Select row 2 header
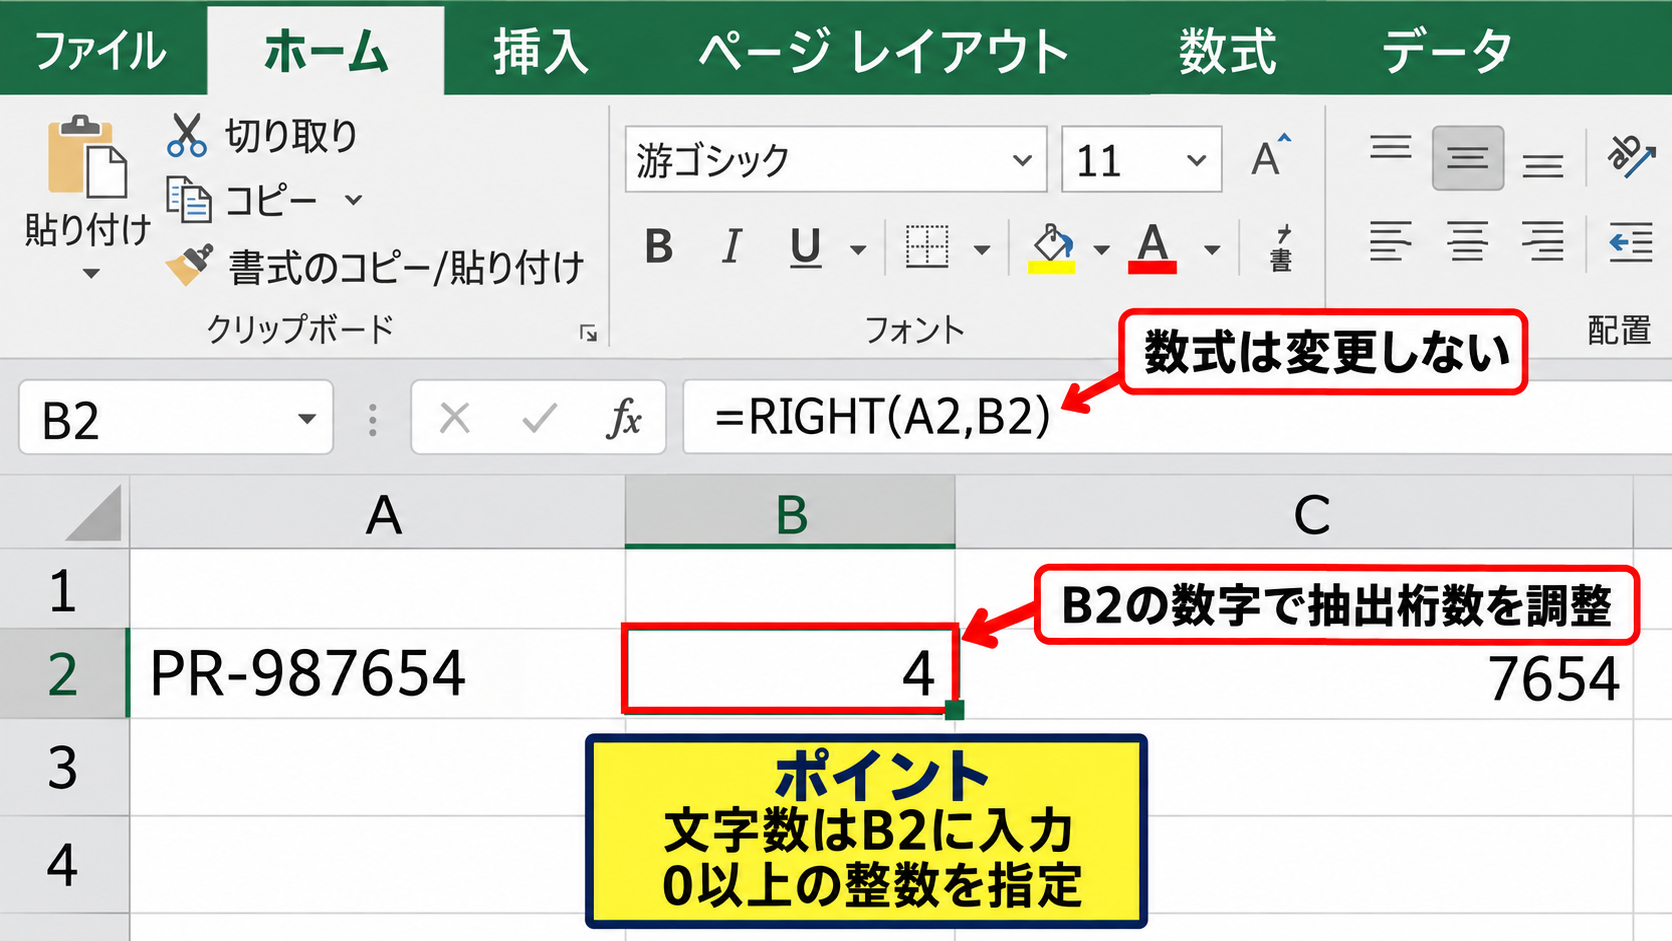The image size is (1672, 941). point(63,674)
